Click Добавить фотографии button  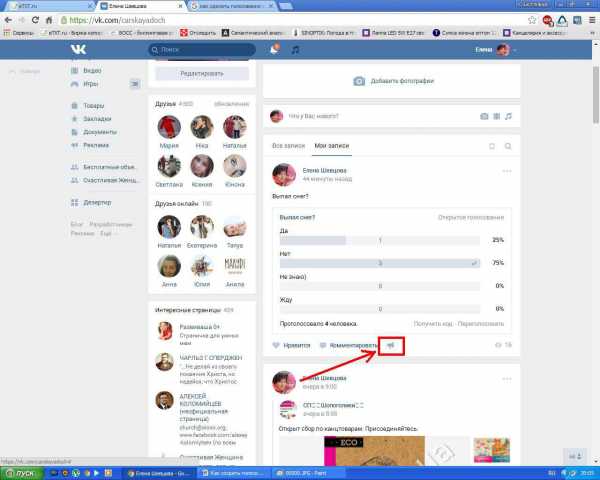pos(393,81)
